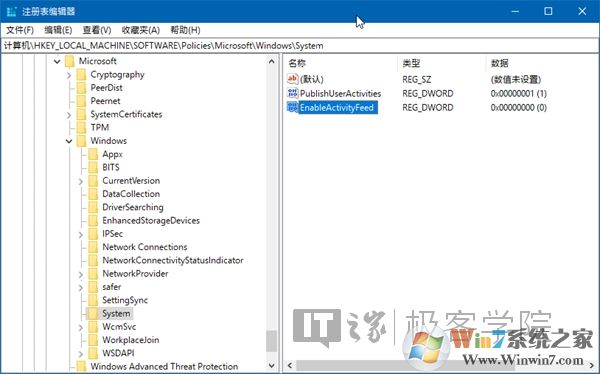Open the 编辑(E) menu
Image resolution: width=600 pixels, height=374 pixels.
click(58, 30)
